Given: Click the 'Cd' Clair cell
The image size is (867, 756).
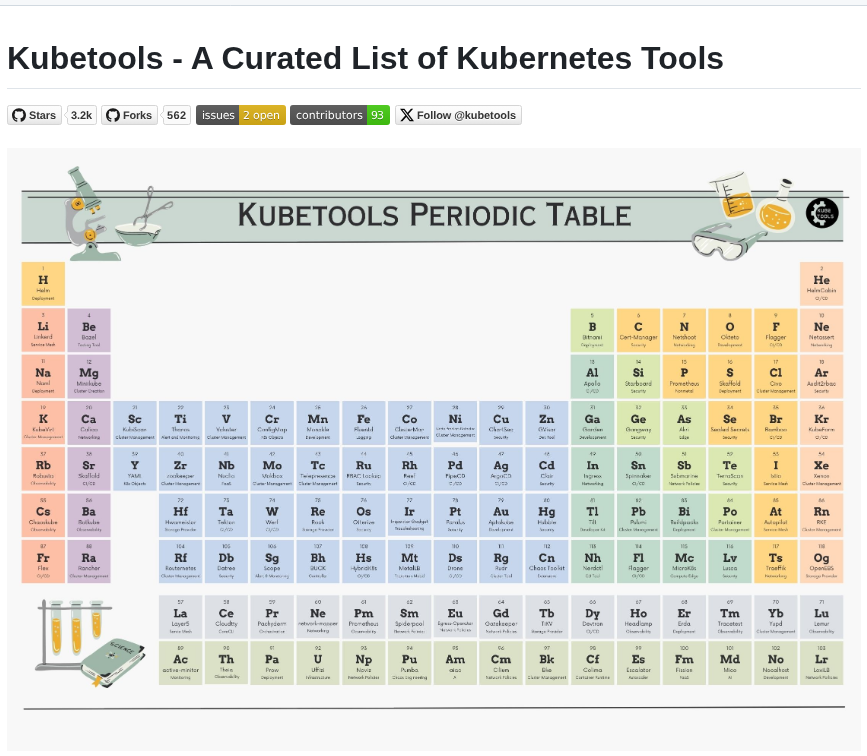Looking at the screenshot, I should tap(547, 469).
